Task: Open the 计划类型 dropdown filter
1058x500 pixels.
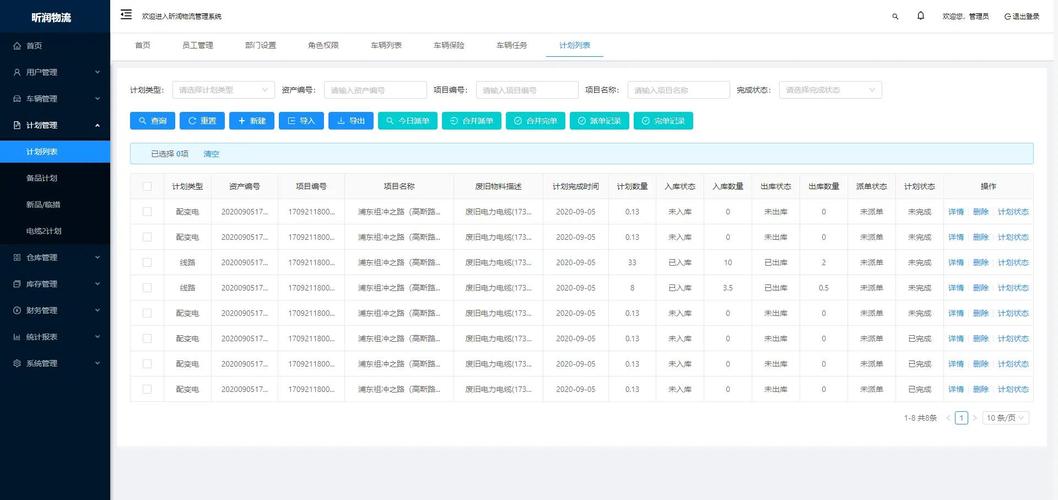Action: tap(223, 90)
